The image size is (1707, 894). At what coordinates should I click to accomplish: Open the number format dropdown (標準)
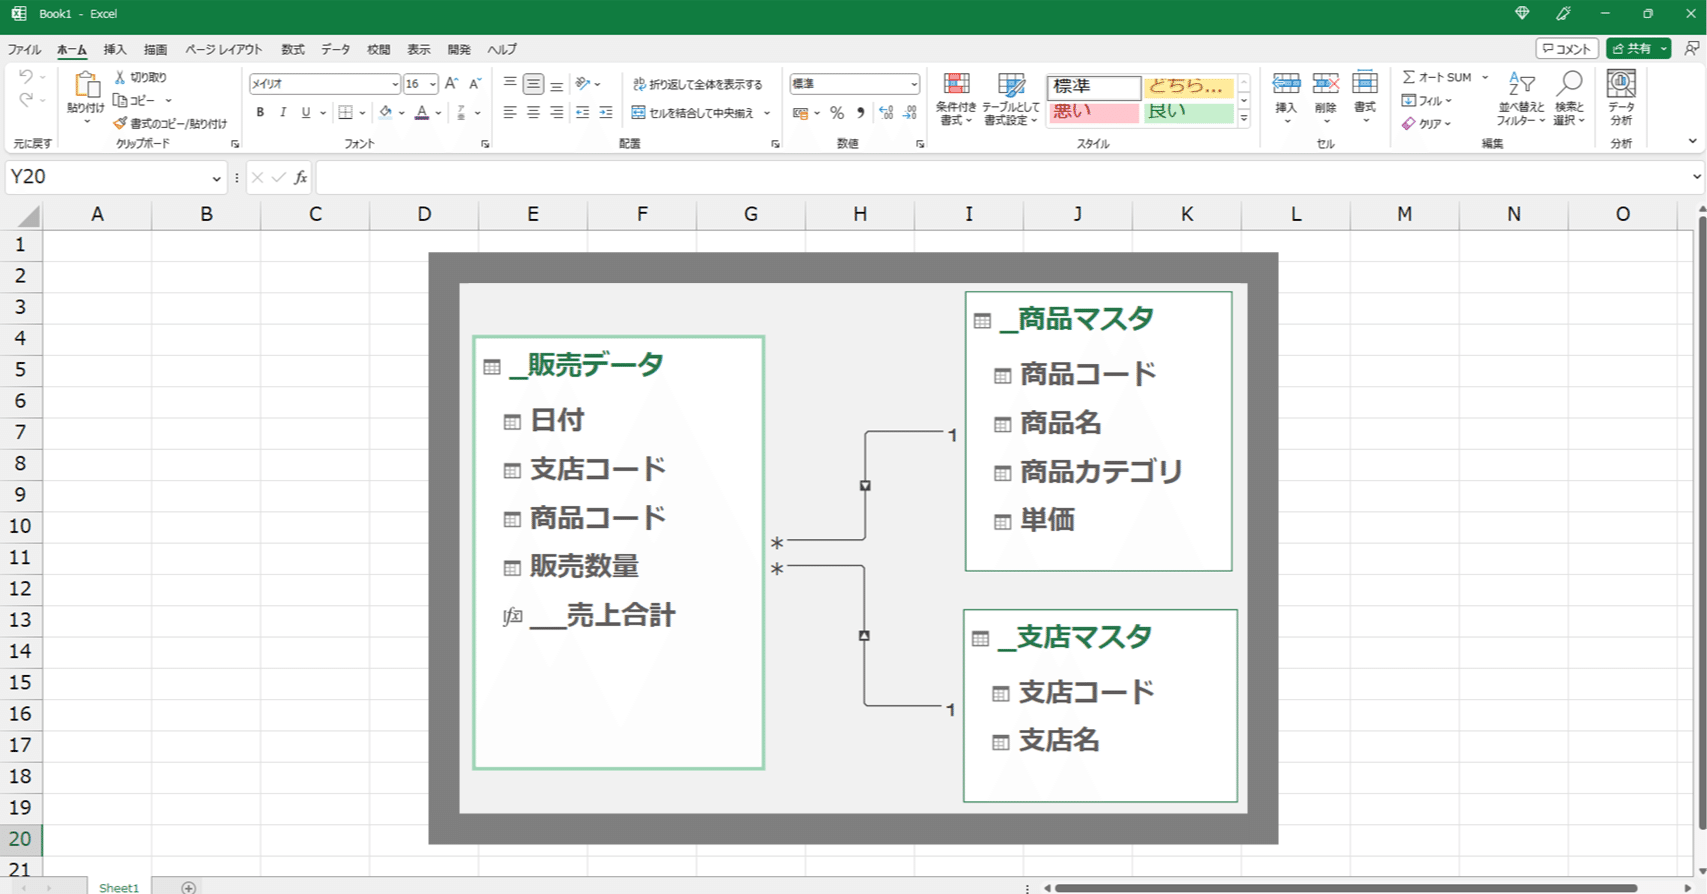tap(914, 85)
